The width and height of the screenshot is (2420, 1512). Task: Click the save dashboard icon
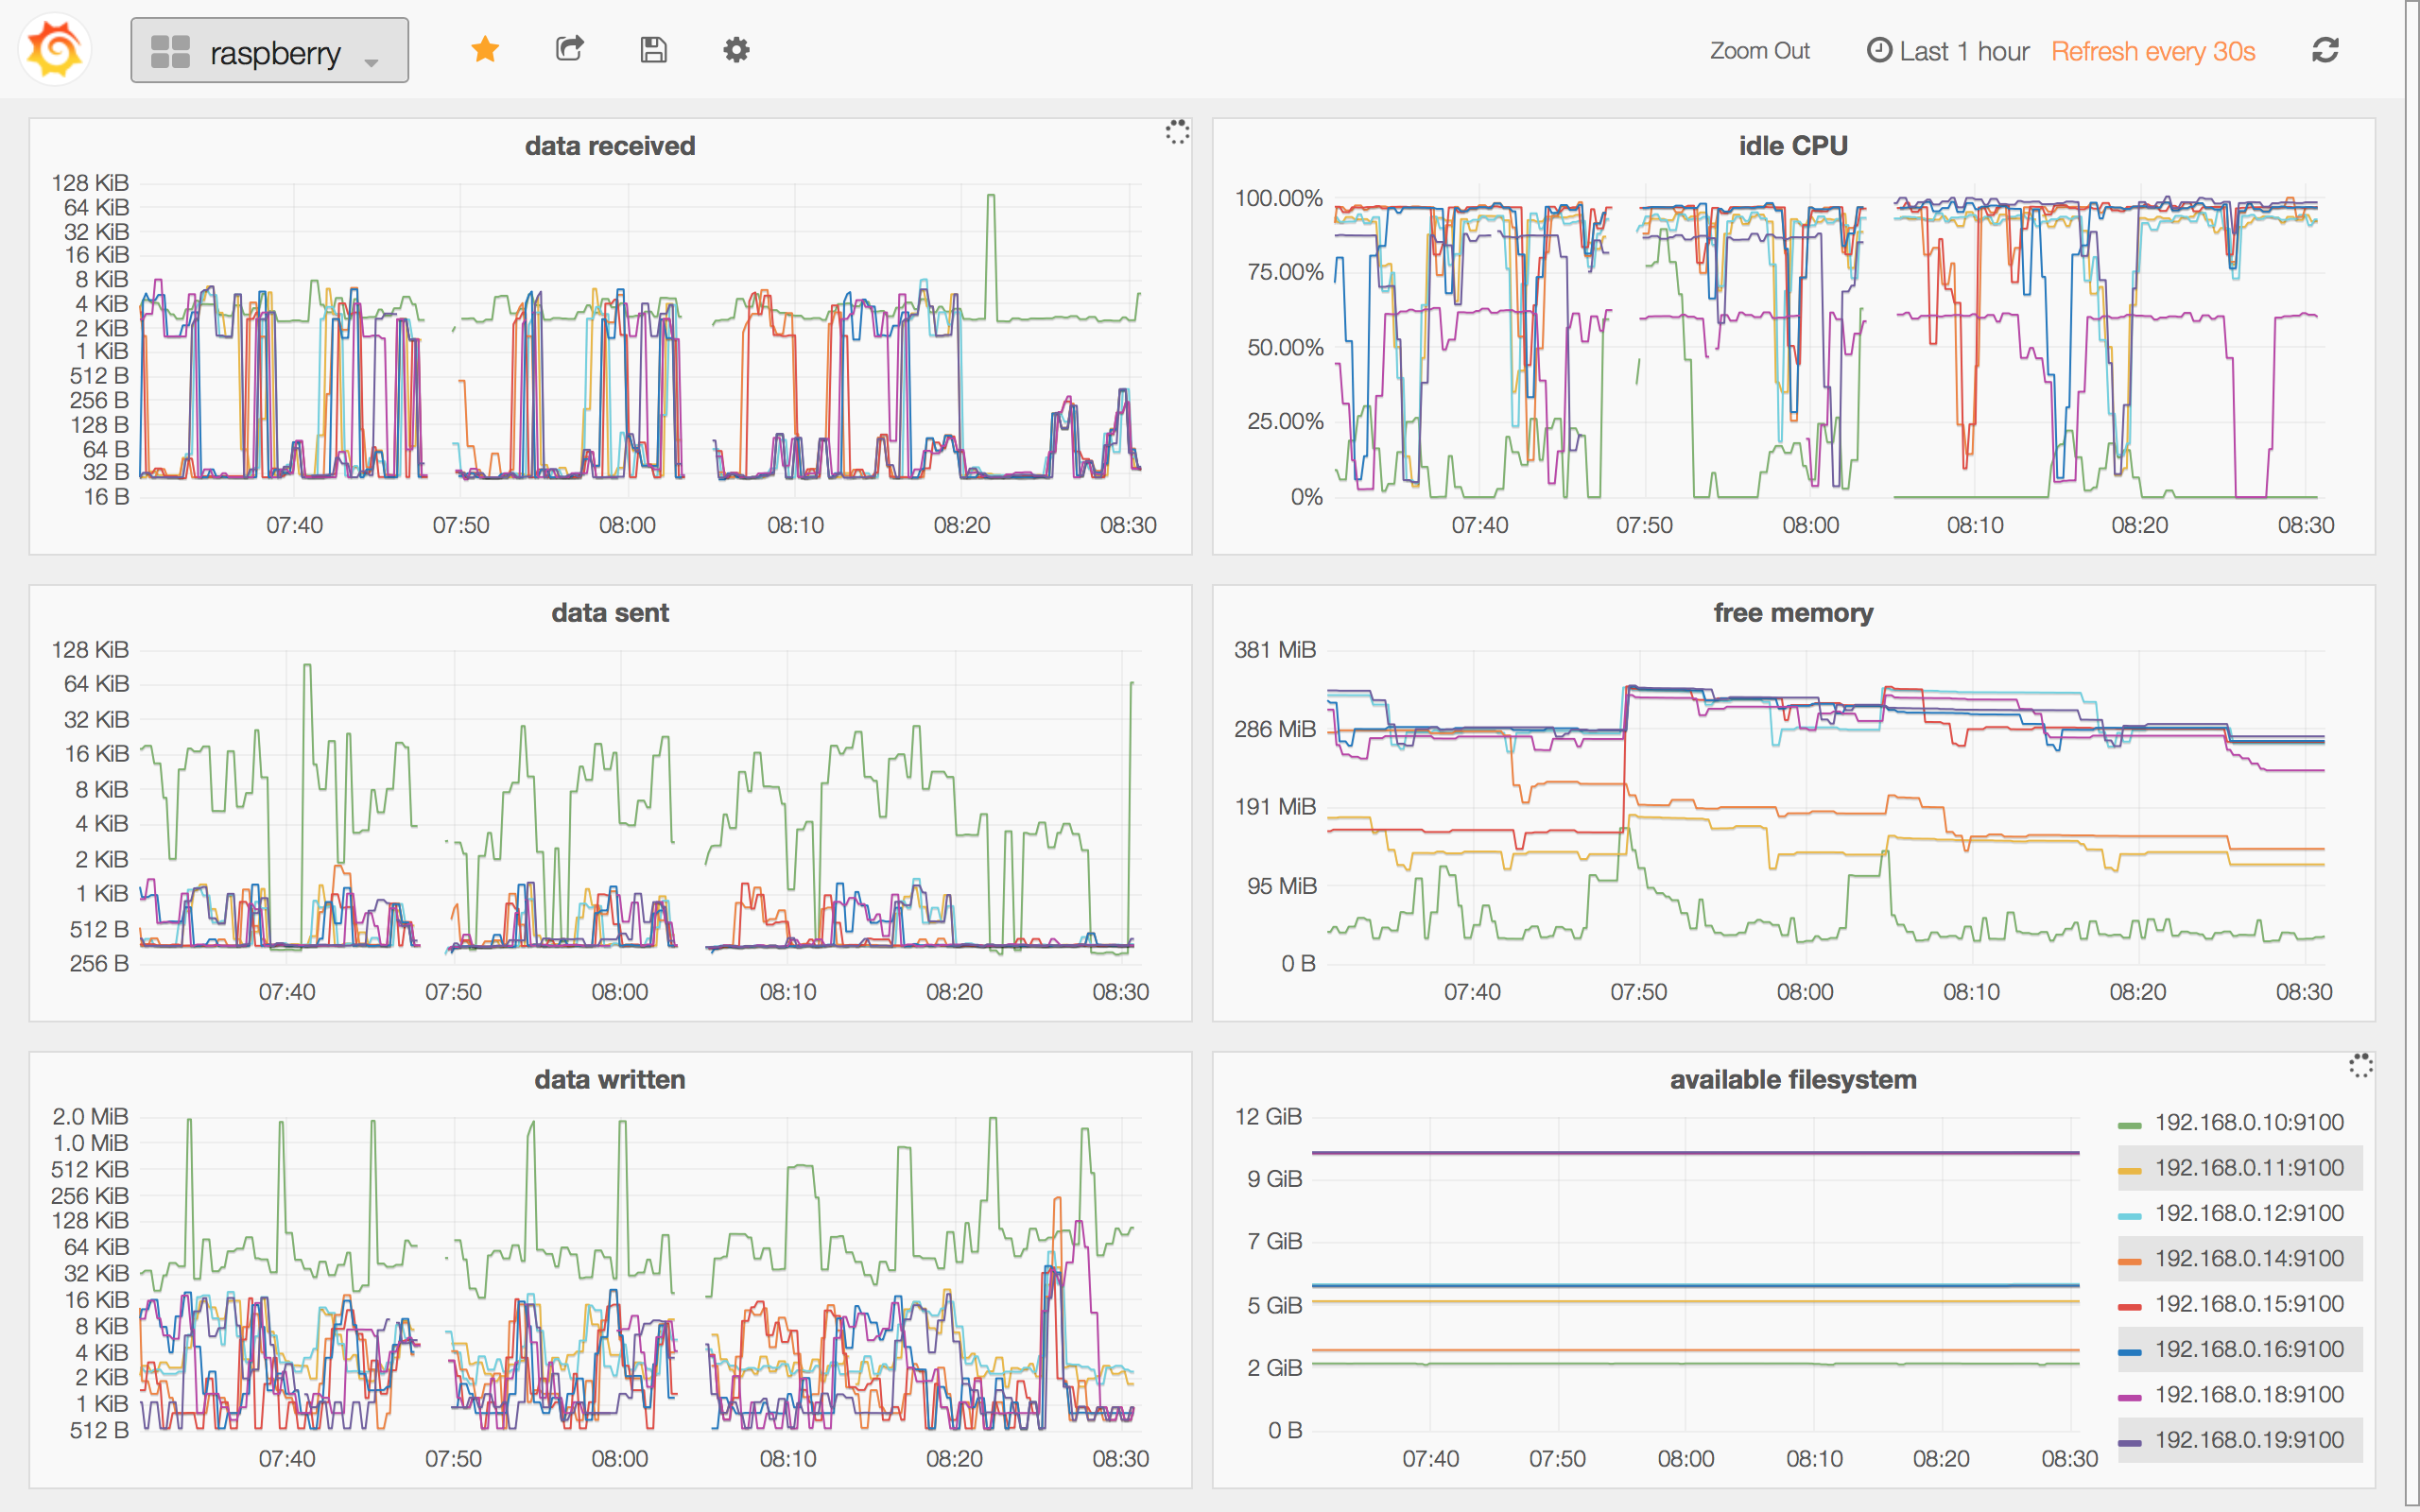pos(653,50)
